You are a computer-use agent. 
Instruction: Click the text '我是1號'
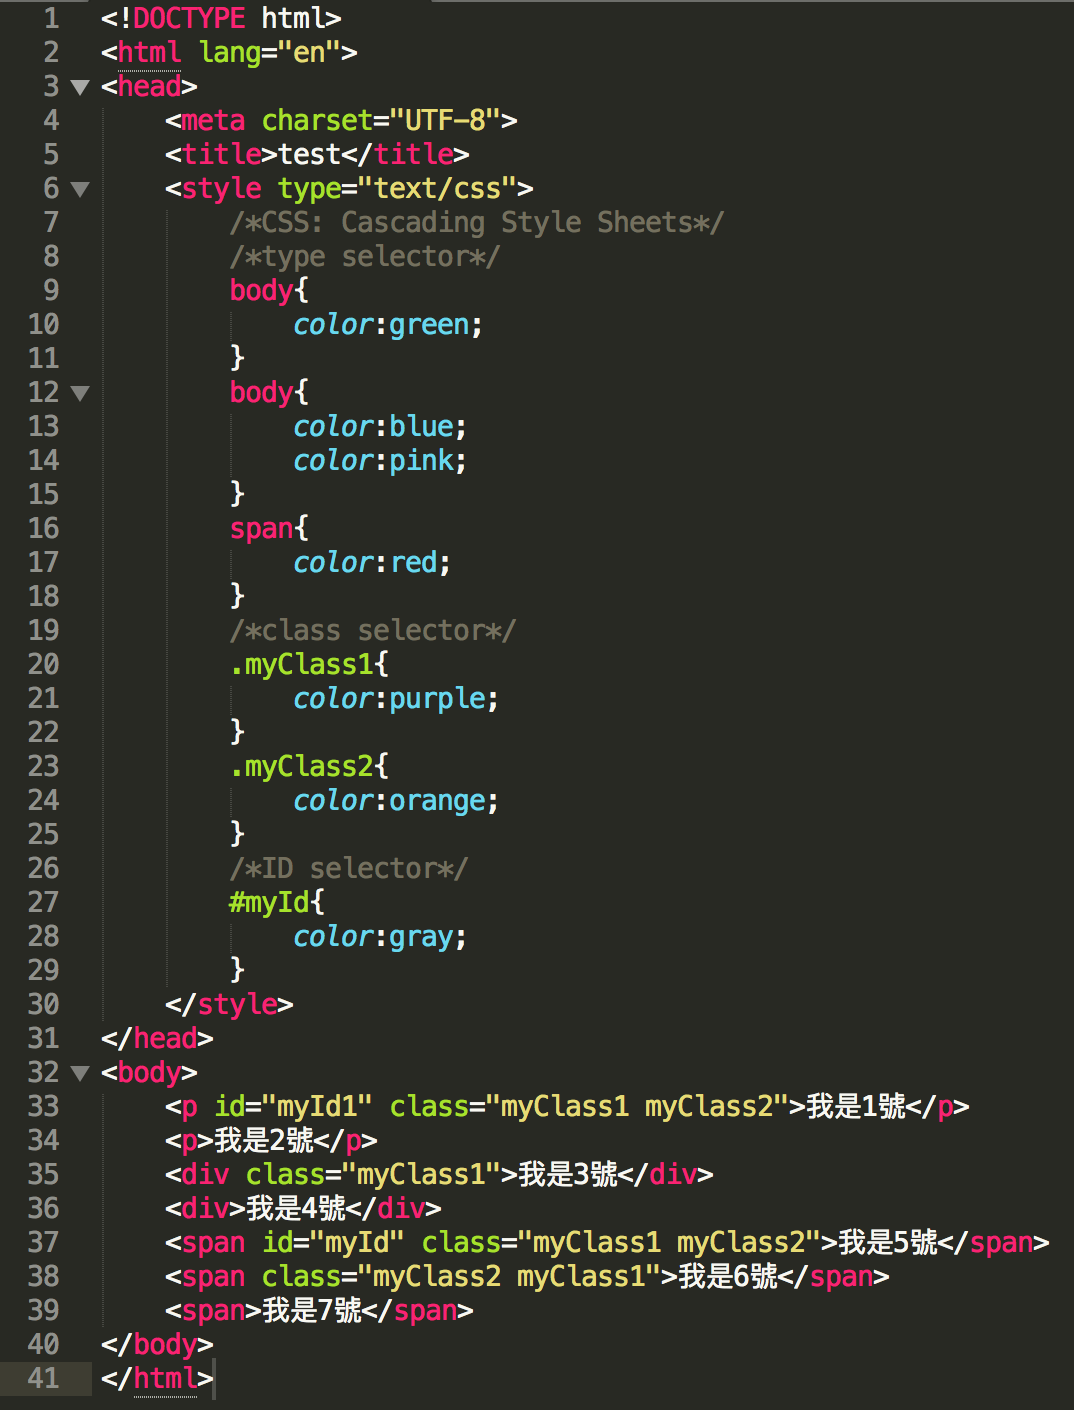[x=856, y=1106]
